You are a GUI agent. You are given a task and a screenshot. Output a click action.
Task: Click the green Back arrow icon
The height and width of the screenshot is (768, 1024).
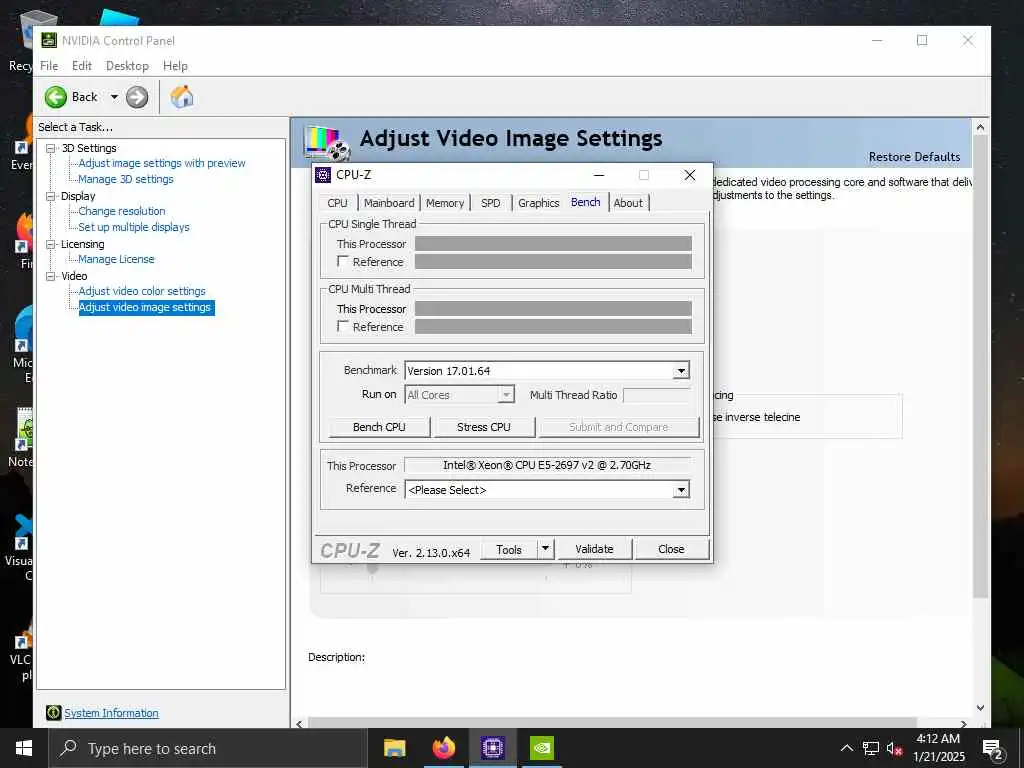pos(56,97)
